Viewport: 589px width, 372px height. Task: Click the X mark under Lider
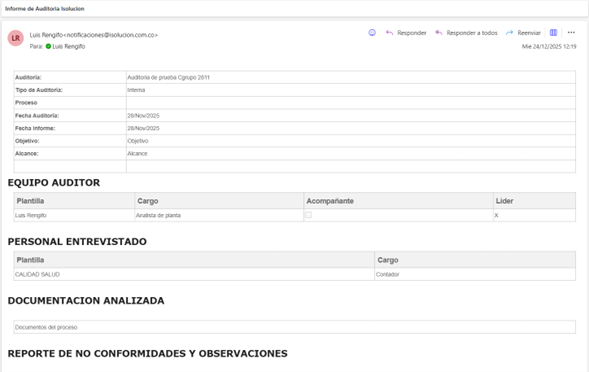pos(496,215)
